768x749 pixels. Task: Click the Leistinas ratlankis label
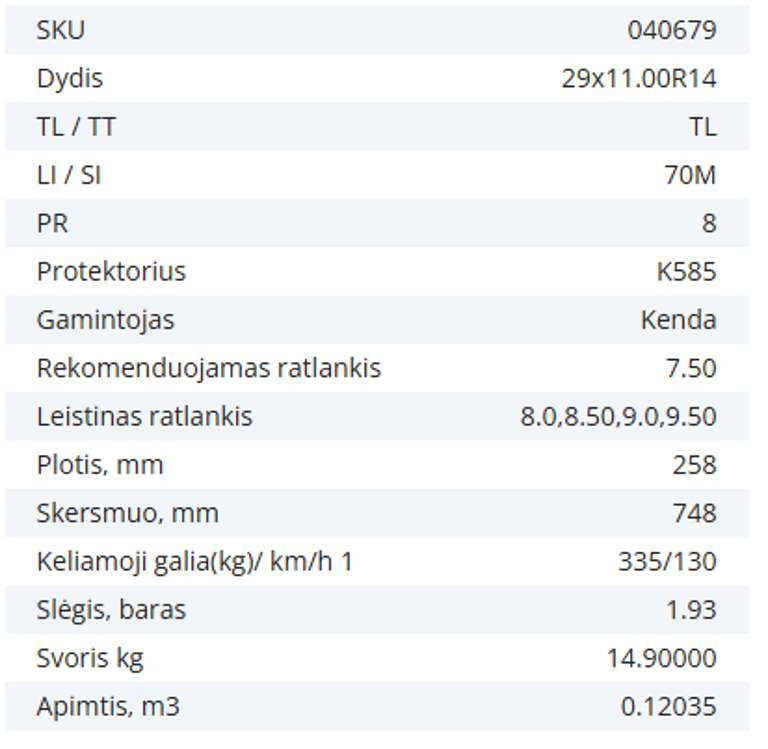pyautogui.click(x=144, y=416)
